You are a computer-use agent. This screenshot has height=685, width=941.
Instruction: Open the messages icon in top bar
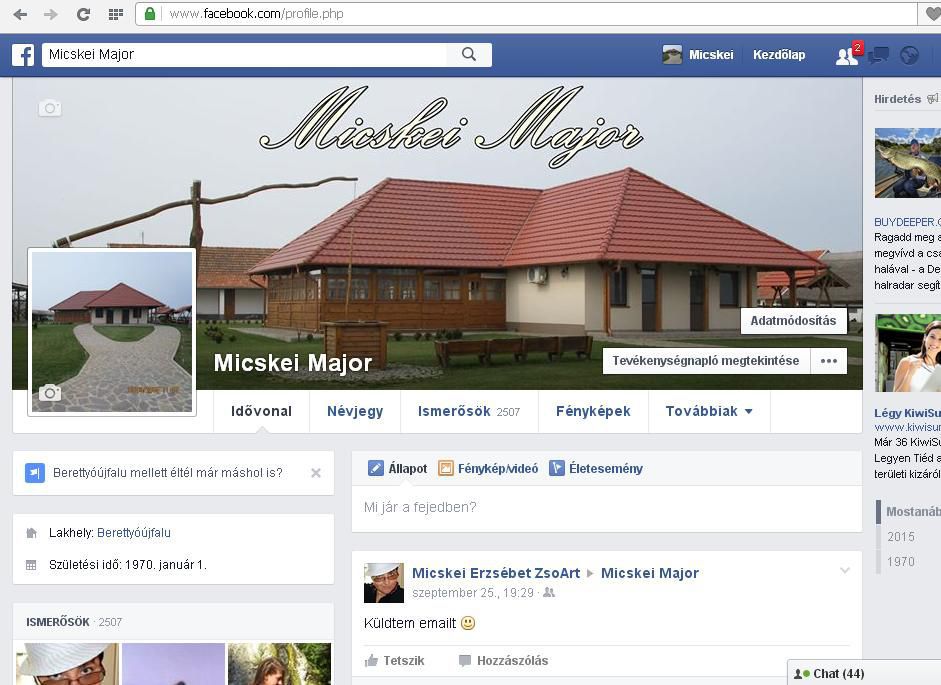879,55
